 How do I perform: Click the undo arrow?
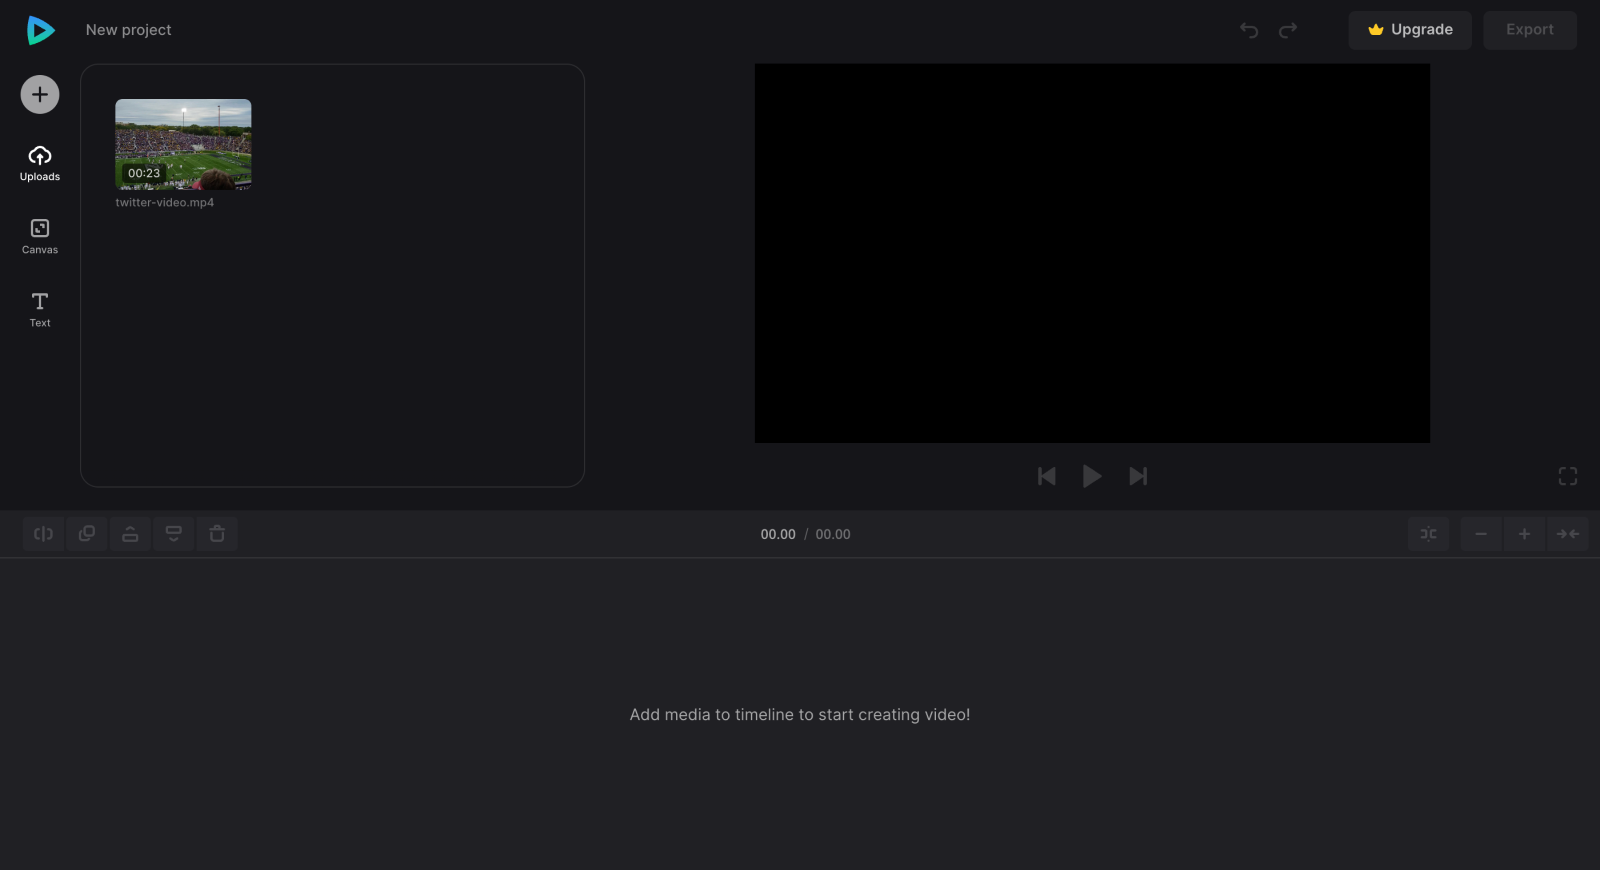coord(1249,30)
